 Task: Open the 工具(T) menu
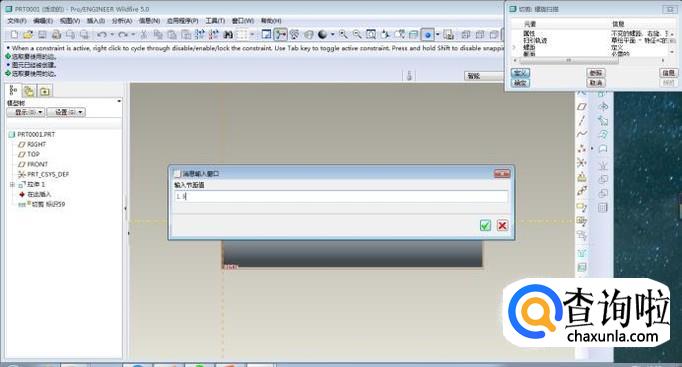tap(215, 20)
